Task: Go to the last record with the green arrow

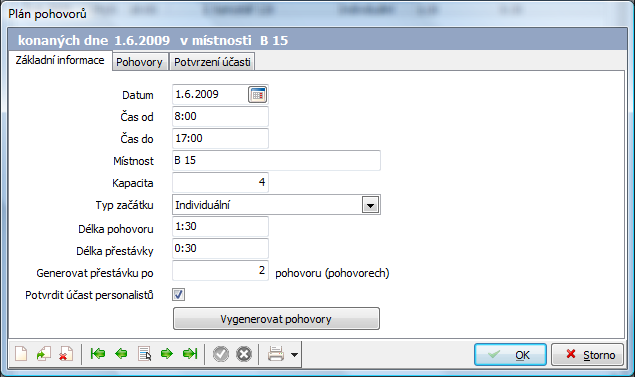Action: (x=190, y=354)
